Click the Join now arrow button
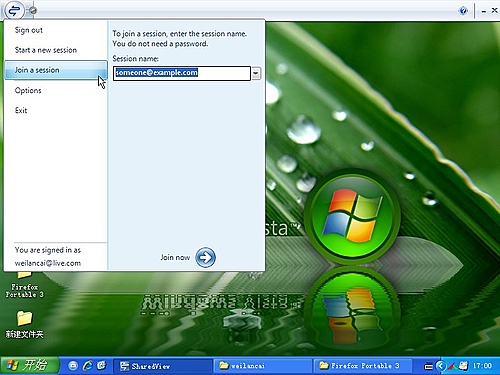The height and width of the screenshot is (375, 500). 205,257
